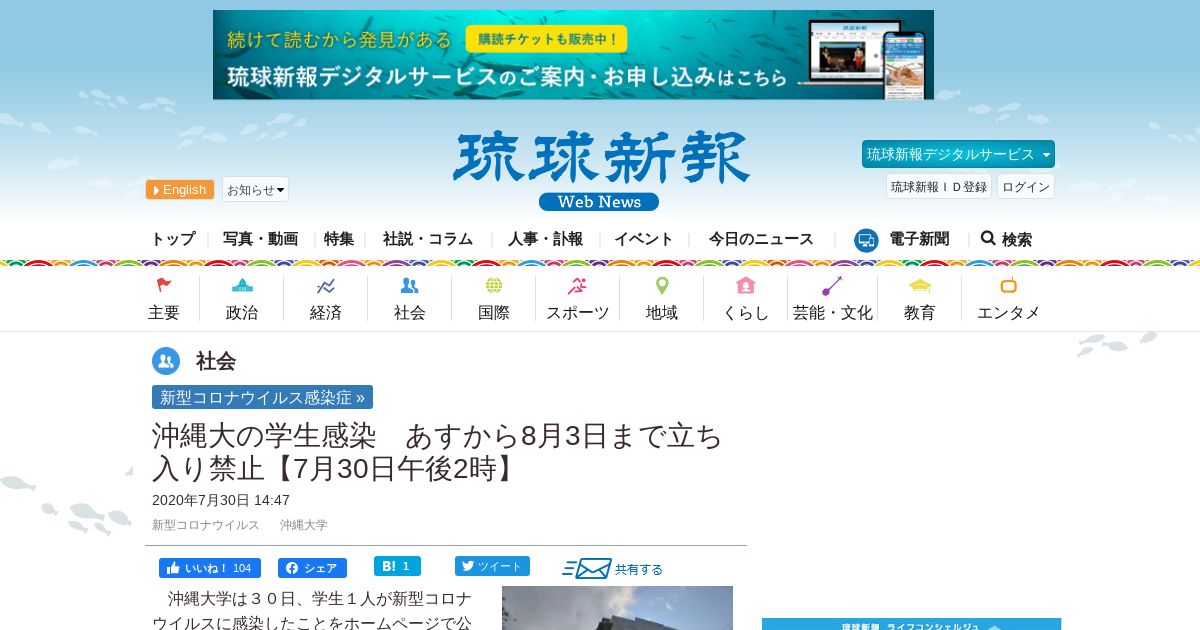Open the エンタメ category with TV icon

1008,299
